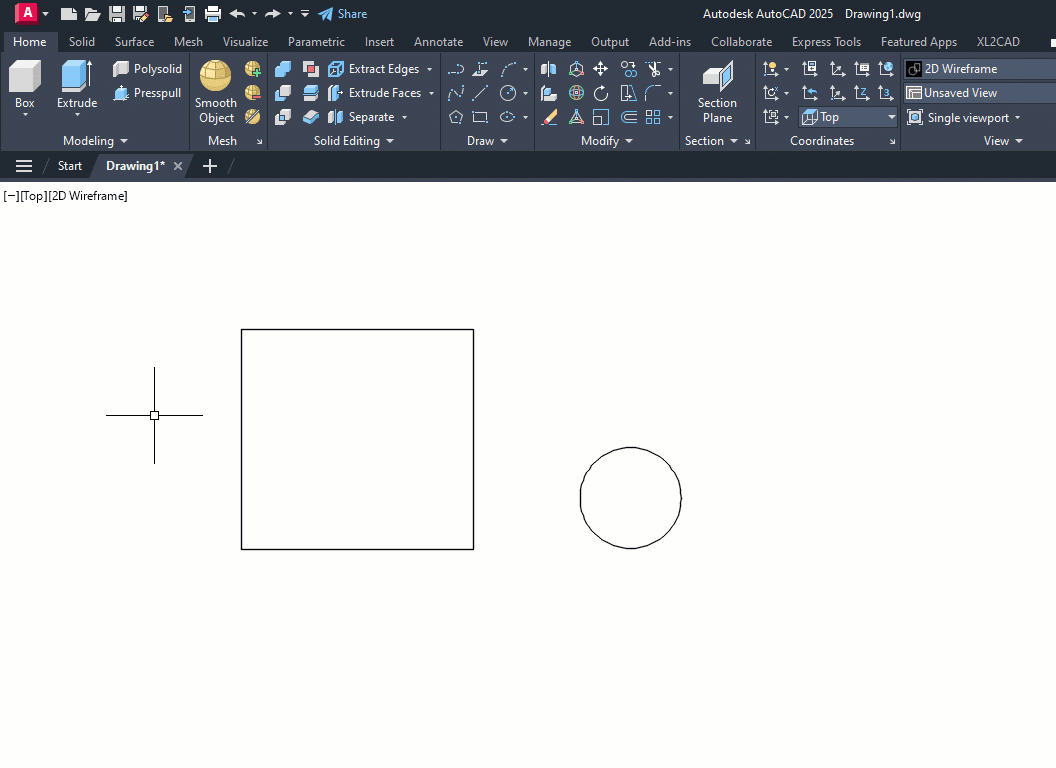Screen dimensions: 1056x768
Task: Click the Plot printer icon
Action: coord(213,13)
